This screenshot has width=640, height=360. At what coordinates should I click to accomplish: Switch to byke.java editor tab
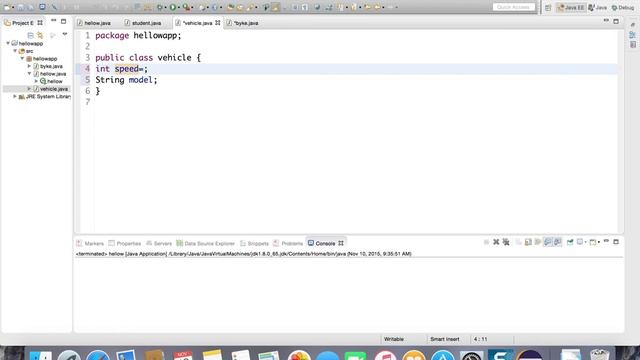click(x=242, y=23)
